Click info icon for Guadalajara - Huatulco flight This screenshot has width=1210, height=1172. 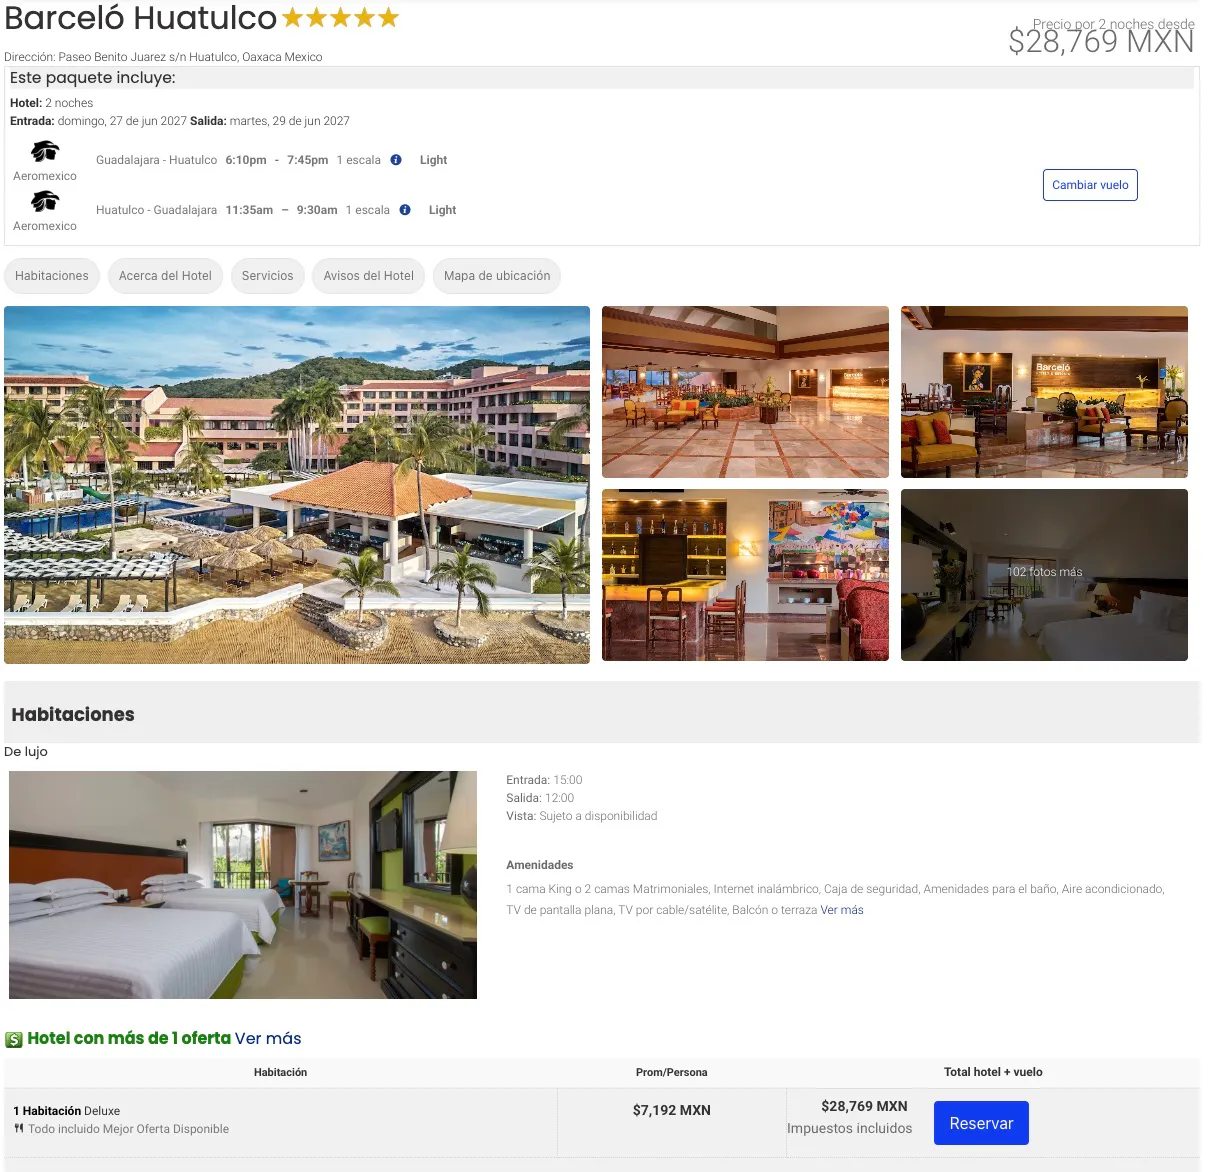[x=396, y=160]
